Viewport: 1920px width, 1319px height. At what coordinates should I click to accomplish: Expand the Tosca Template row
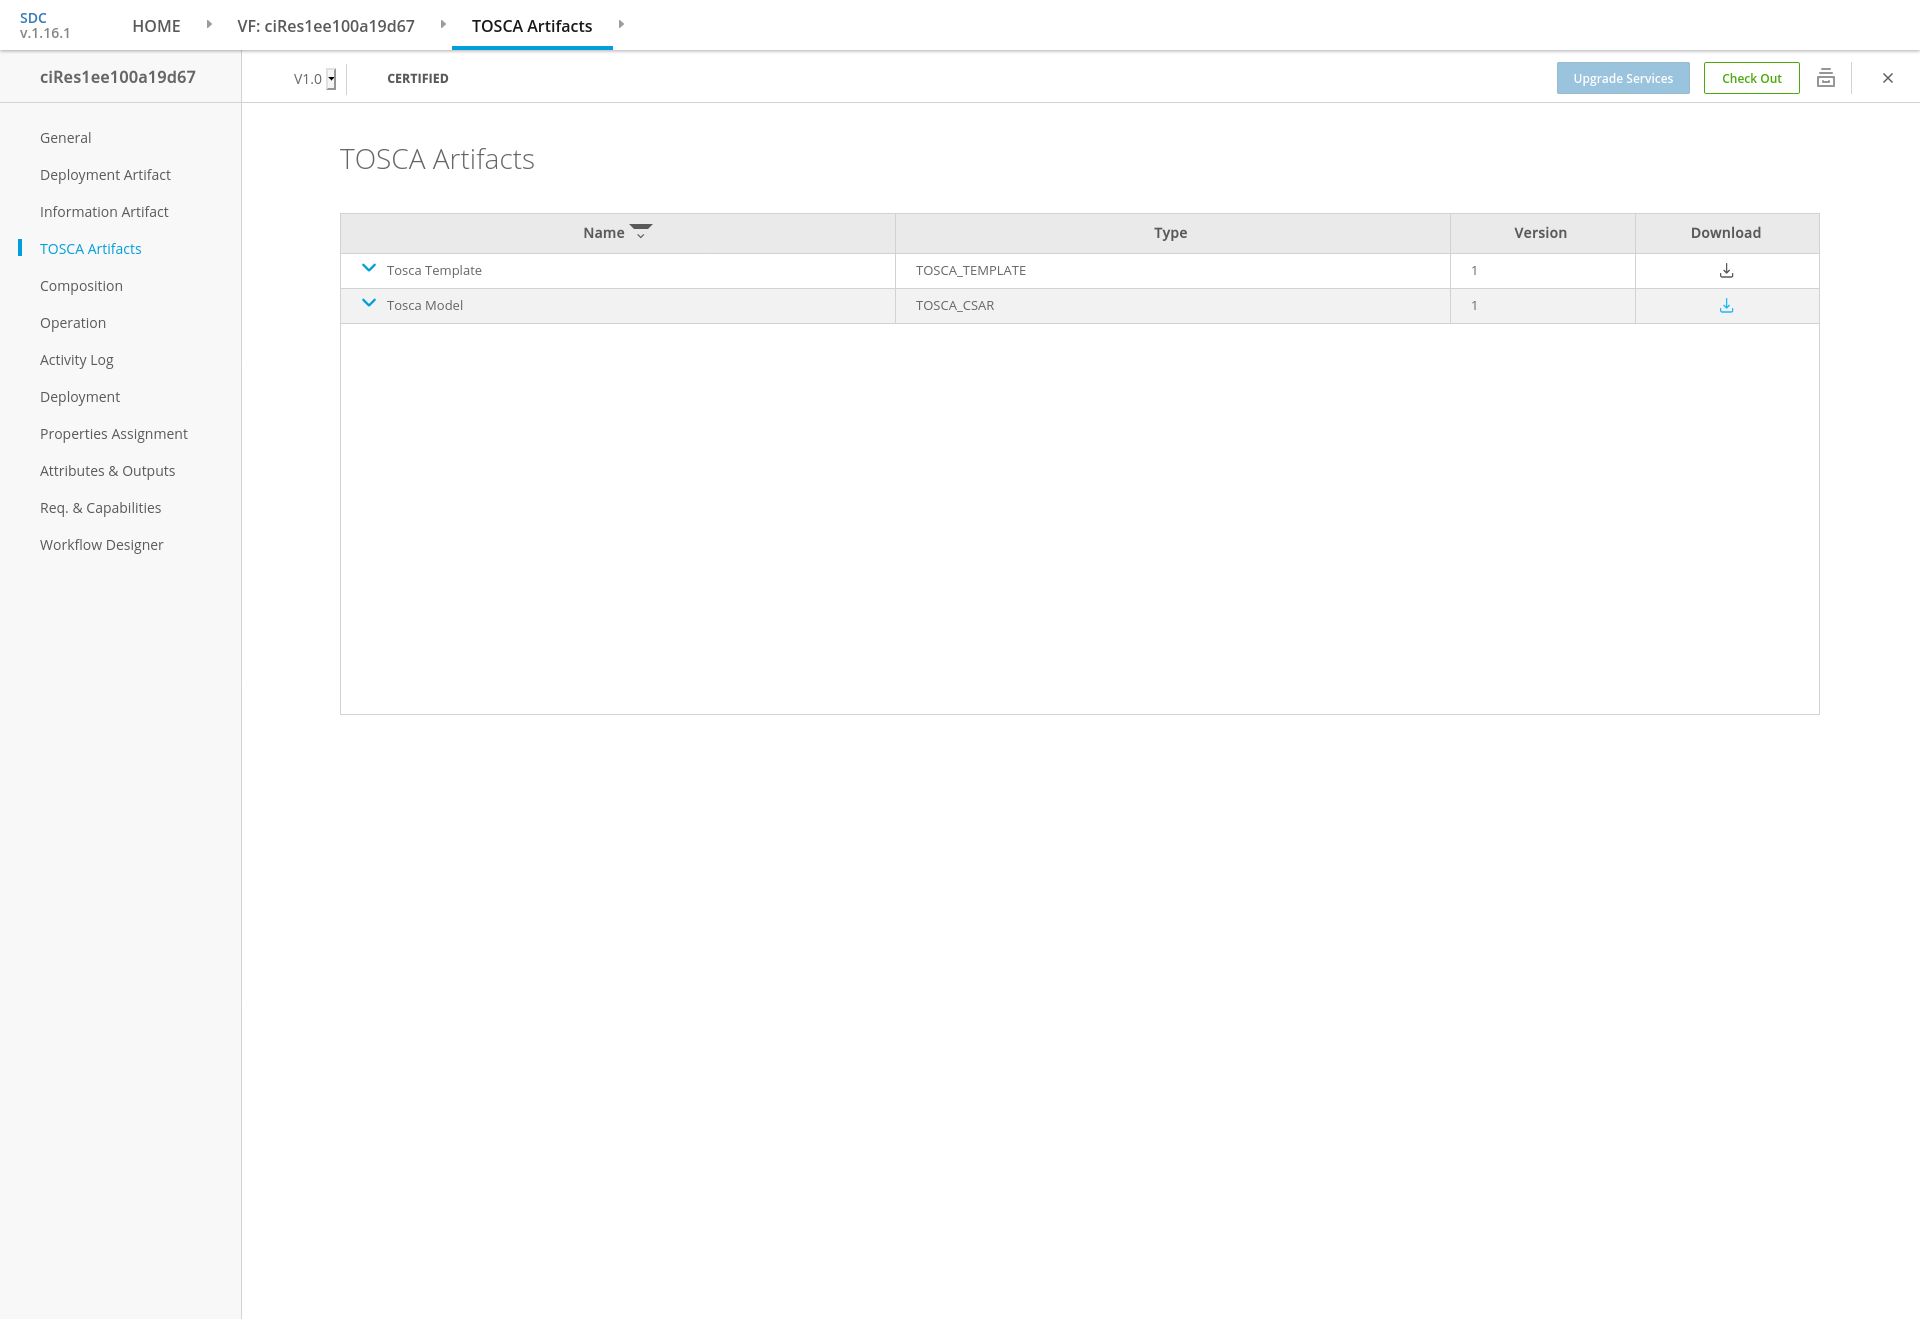pyautogui.click(x=369, y=268)
